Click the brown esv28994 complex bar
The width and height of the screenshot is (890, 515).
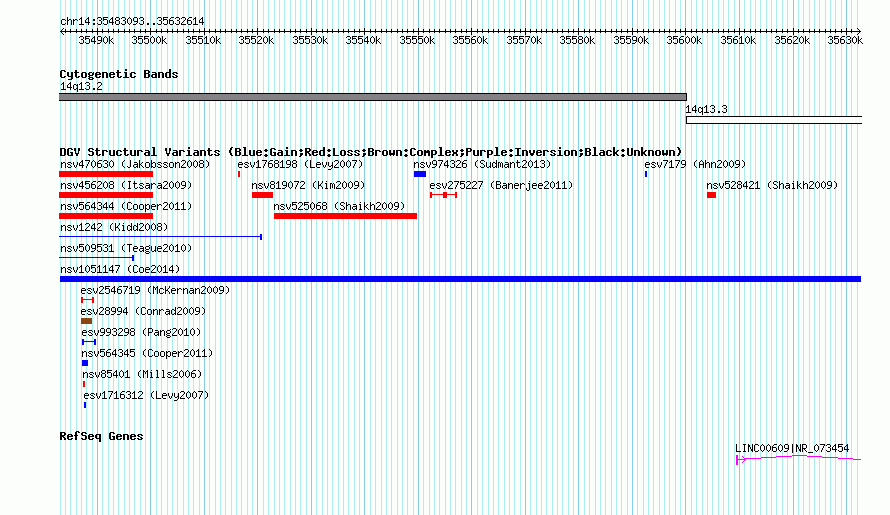click(86, 321)
